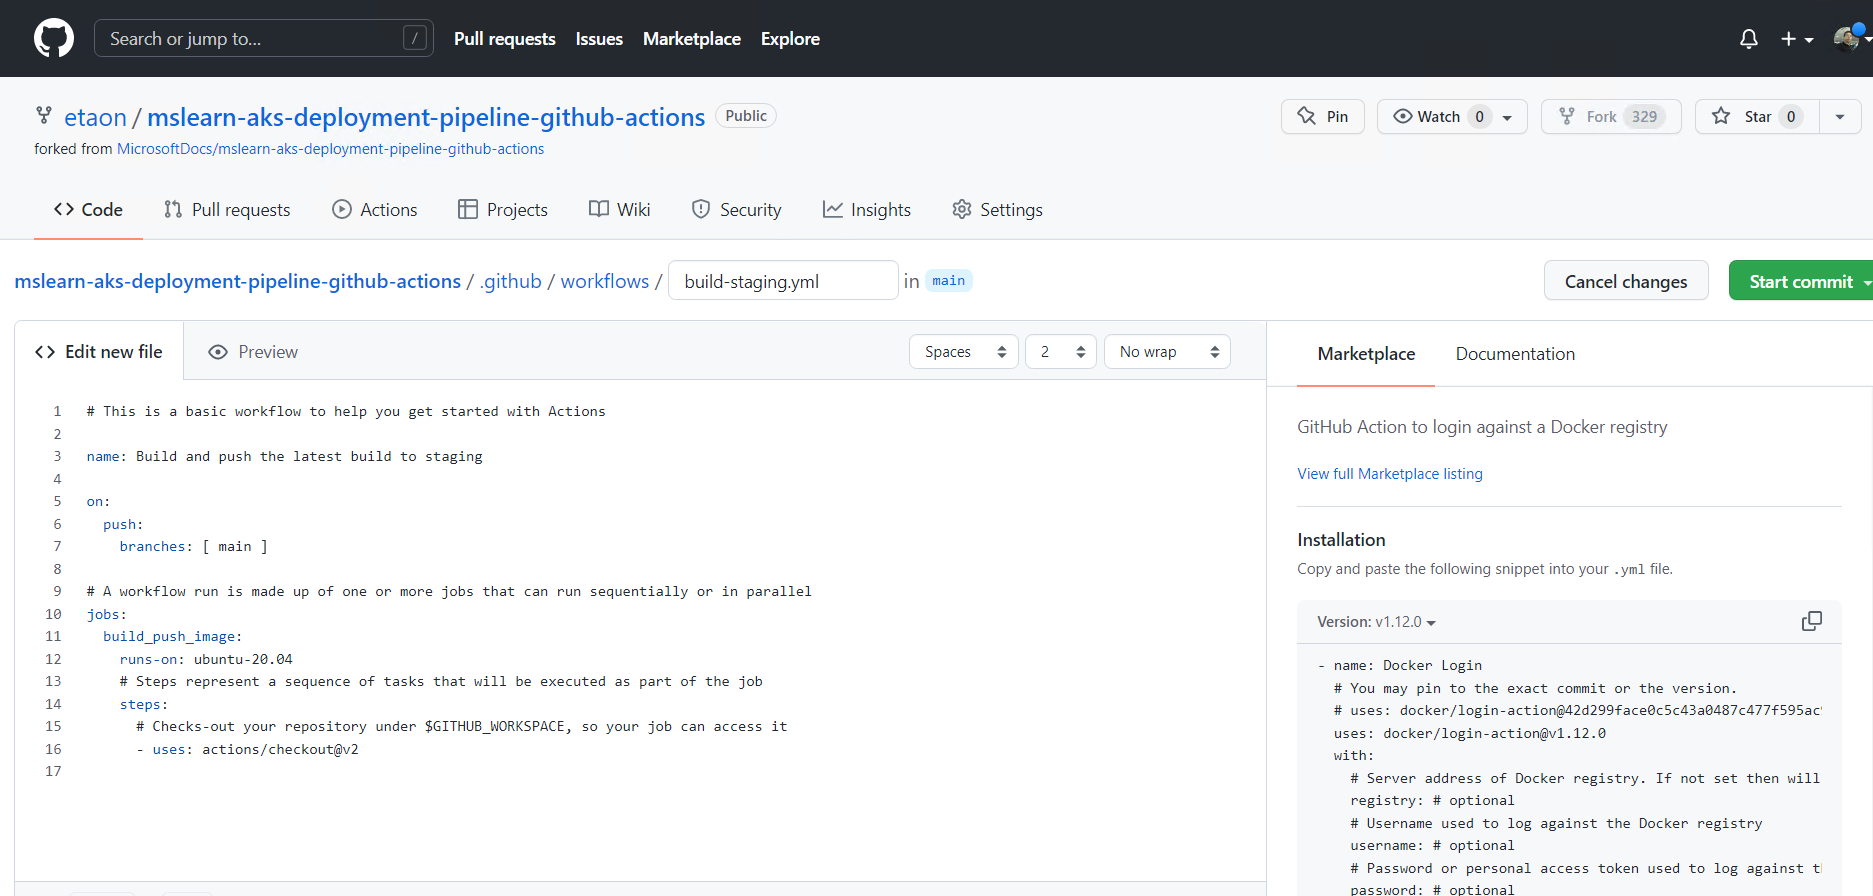
Task: Click line number 10 in gutter
Action: pos(53,614)
